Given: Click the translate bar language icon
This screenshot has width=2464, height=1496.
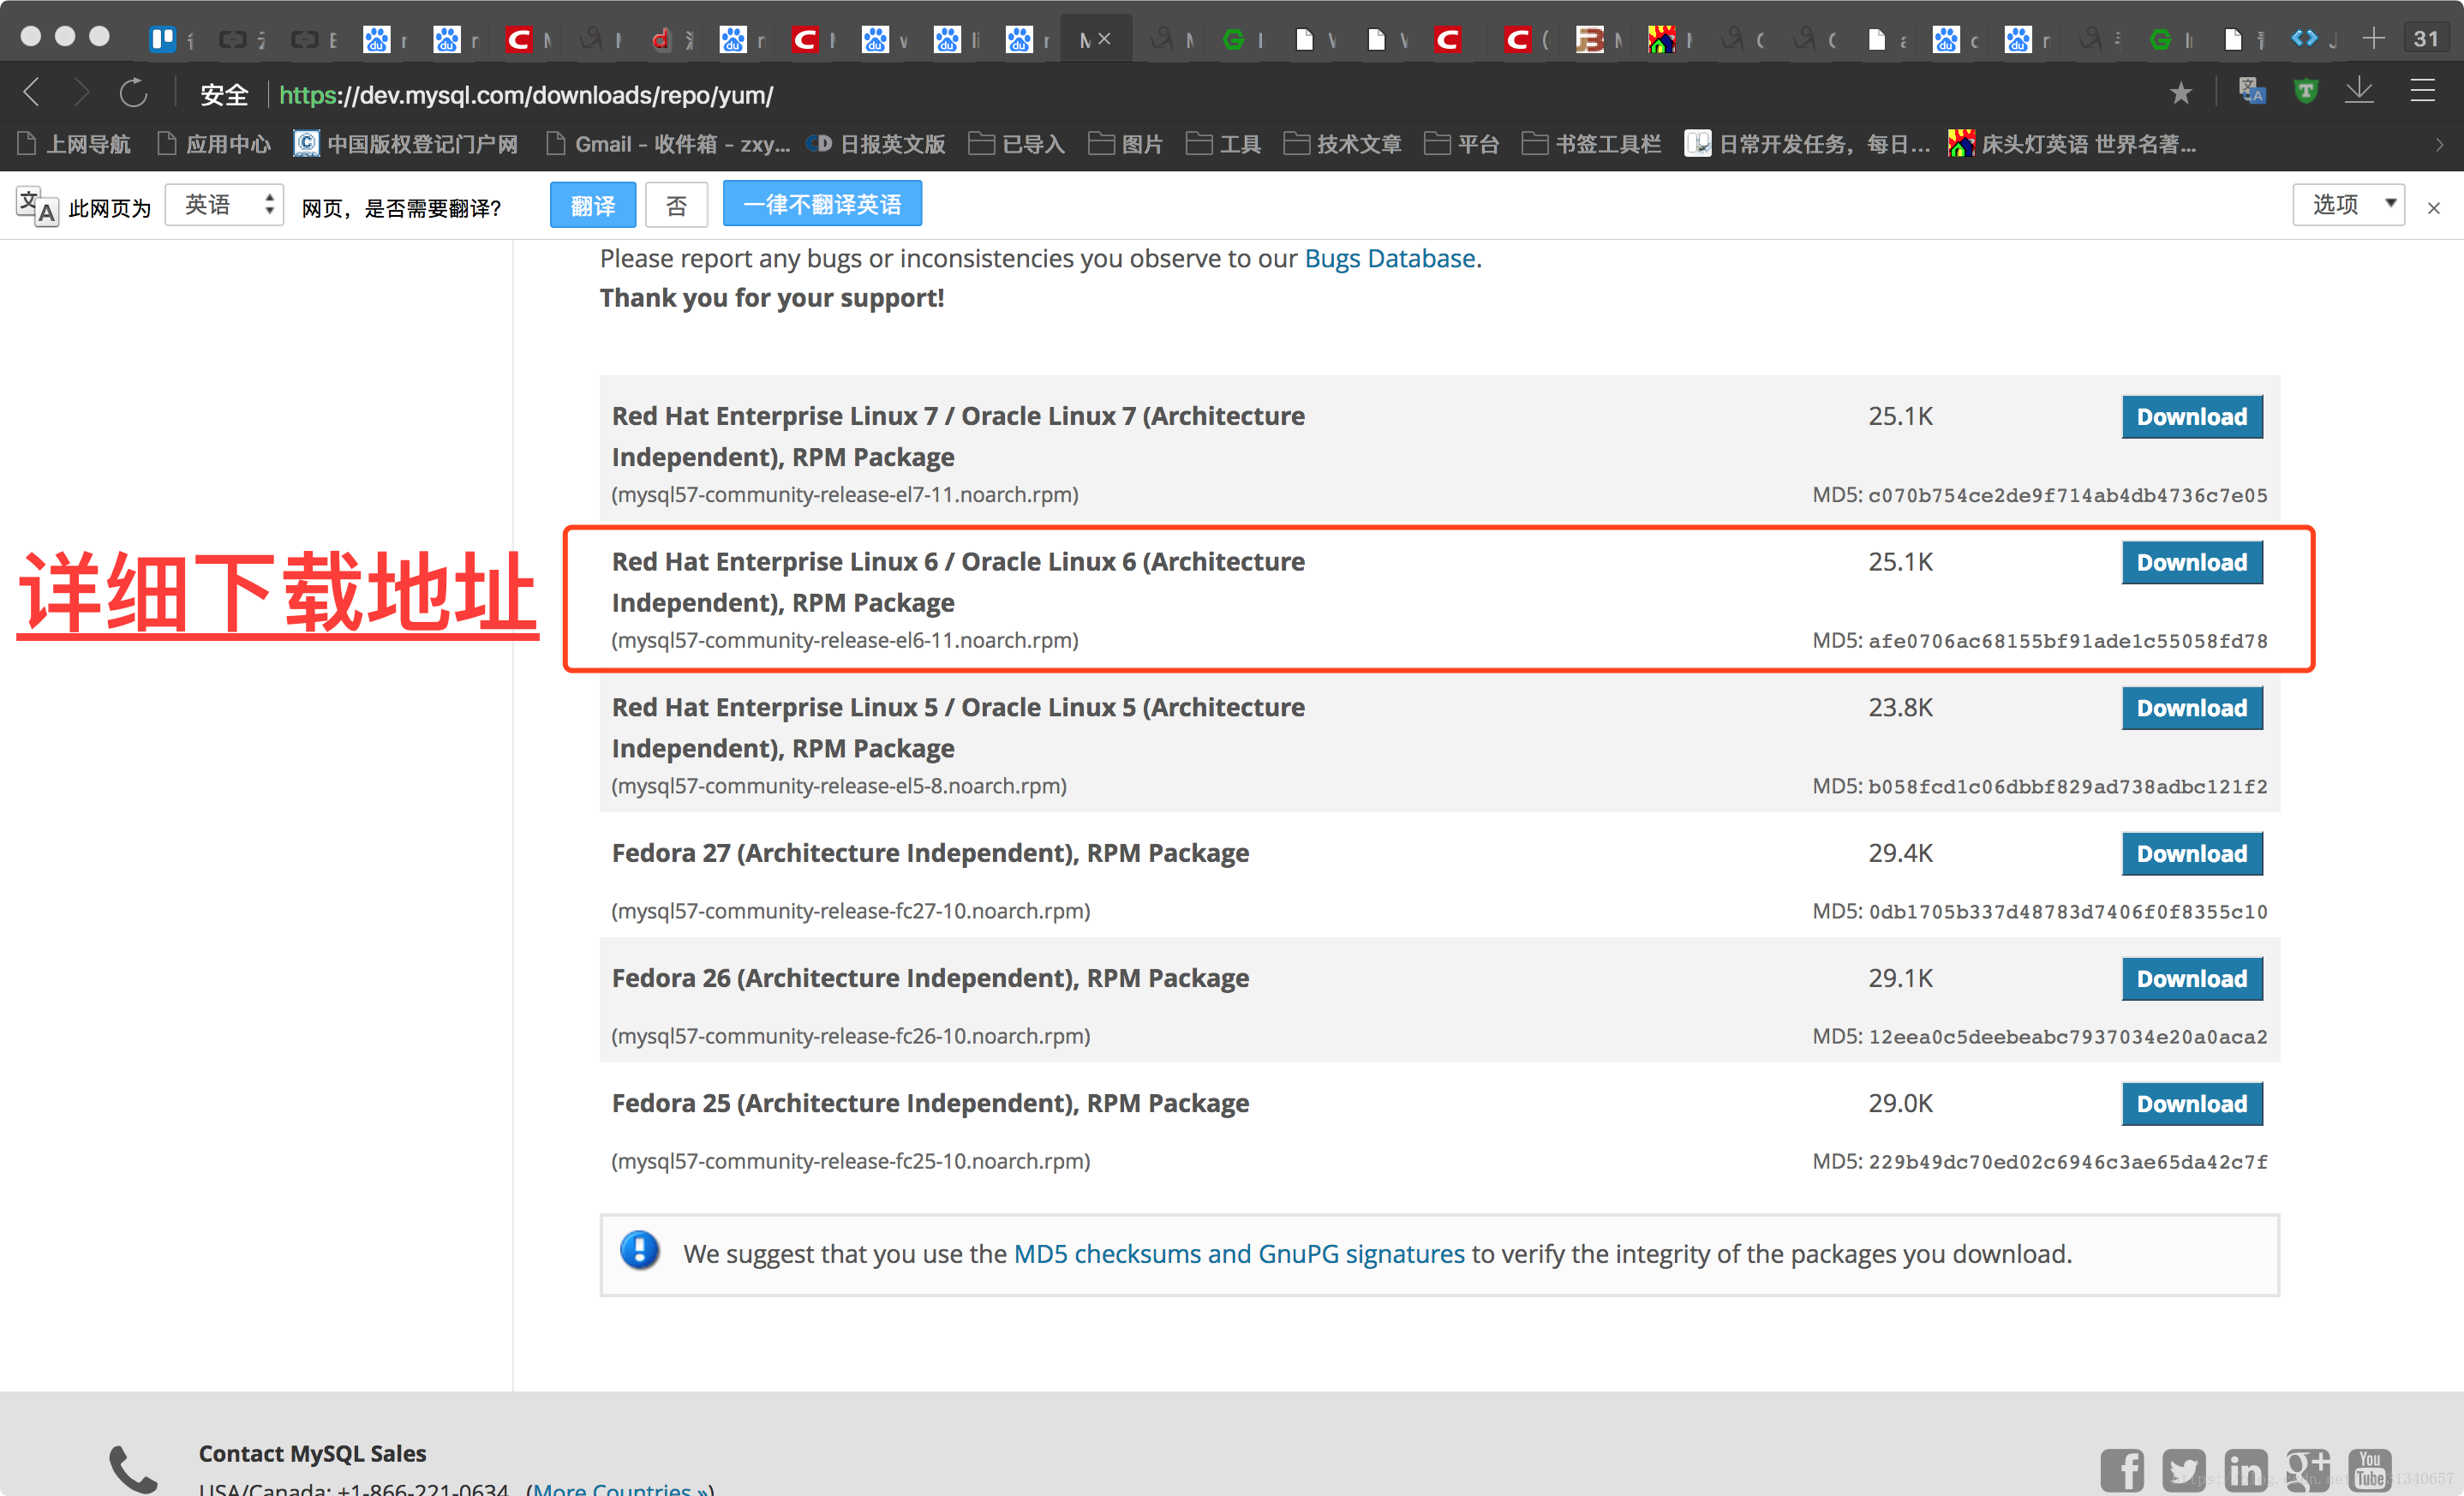Looking at the screenshot, I should click(x=37, y=207).
